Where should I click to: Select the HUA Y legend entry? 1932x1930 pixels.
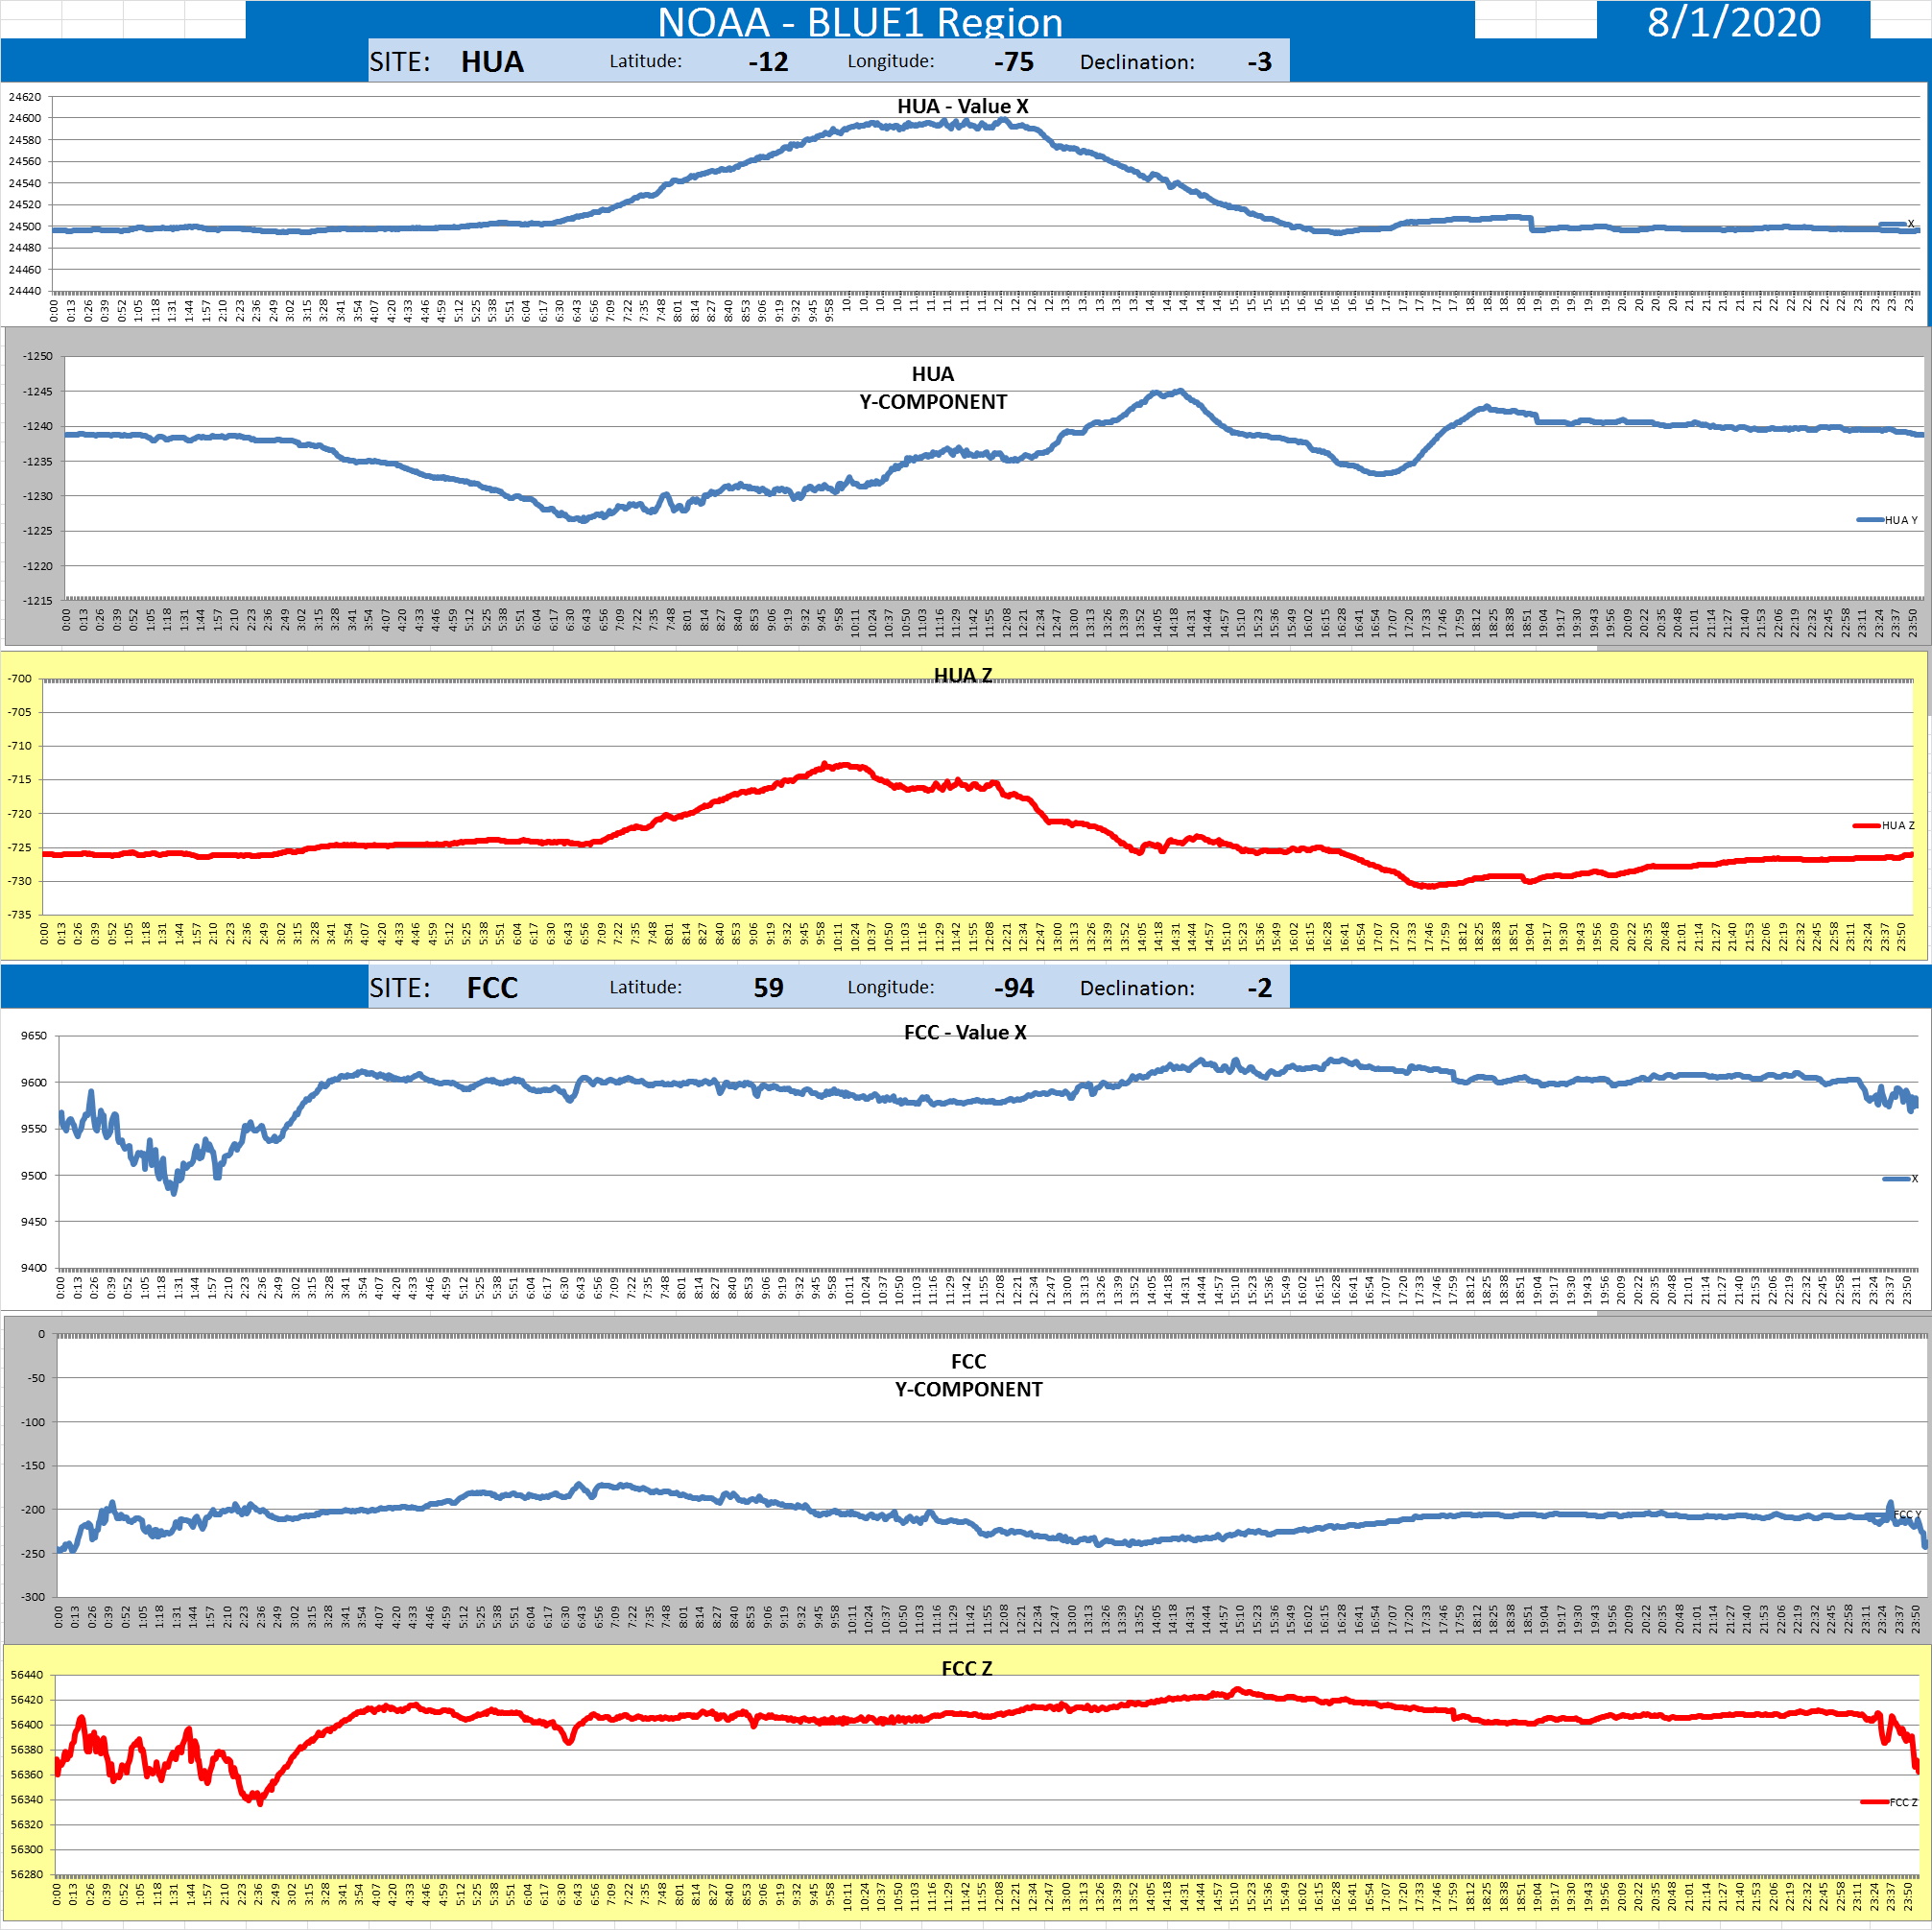pyautogui.click(x=1889, y=520)
